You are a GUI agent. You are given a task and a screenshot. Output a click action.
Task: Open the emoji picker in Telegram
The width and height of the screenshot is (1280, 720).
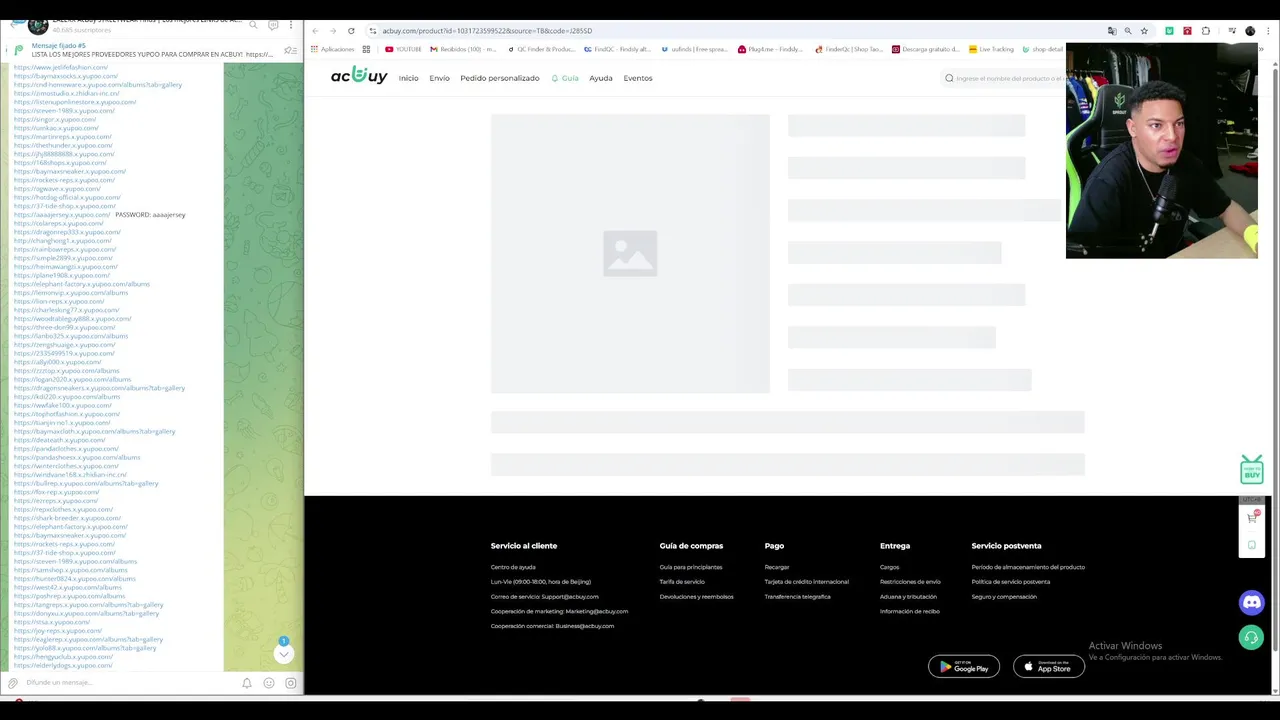pos(269,683)
